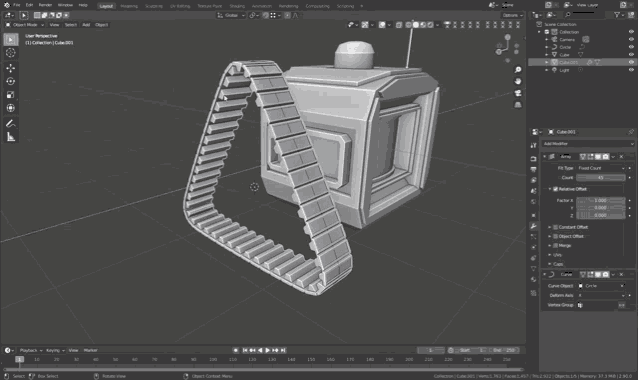Open Object Data properties tab icon

(x=533, y=269)
